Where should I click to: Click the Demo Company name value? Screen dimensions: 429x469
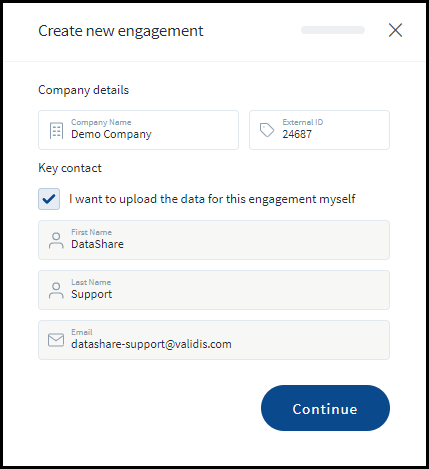pyautogui.click(x=111, y=134)
